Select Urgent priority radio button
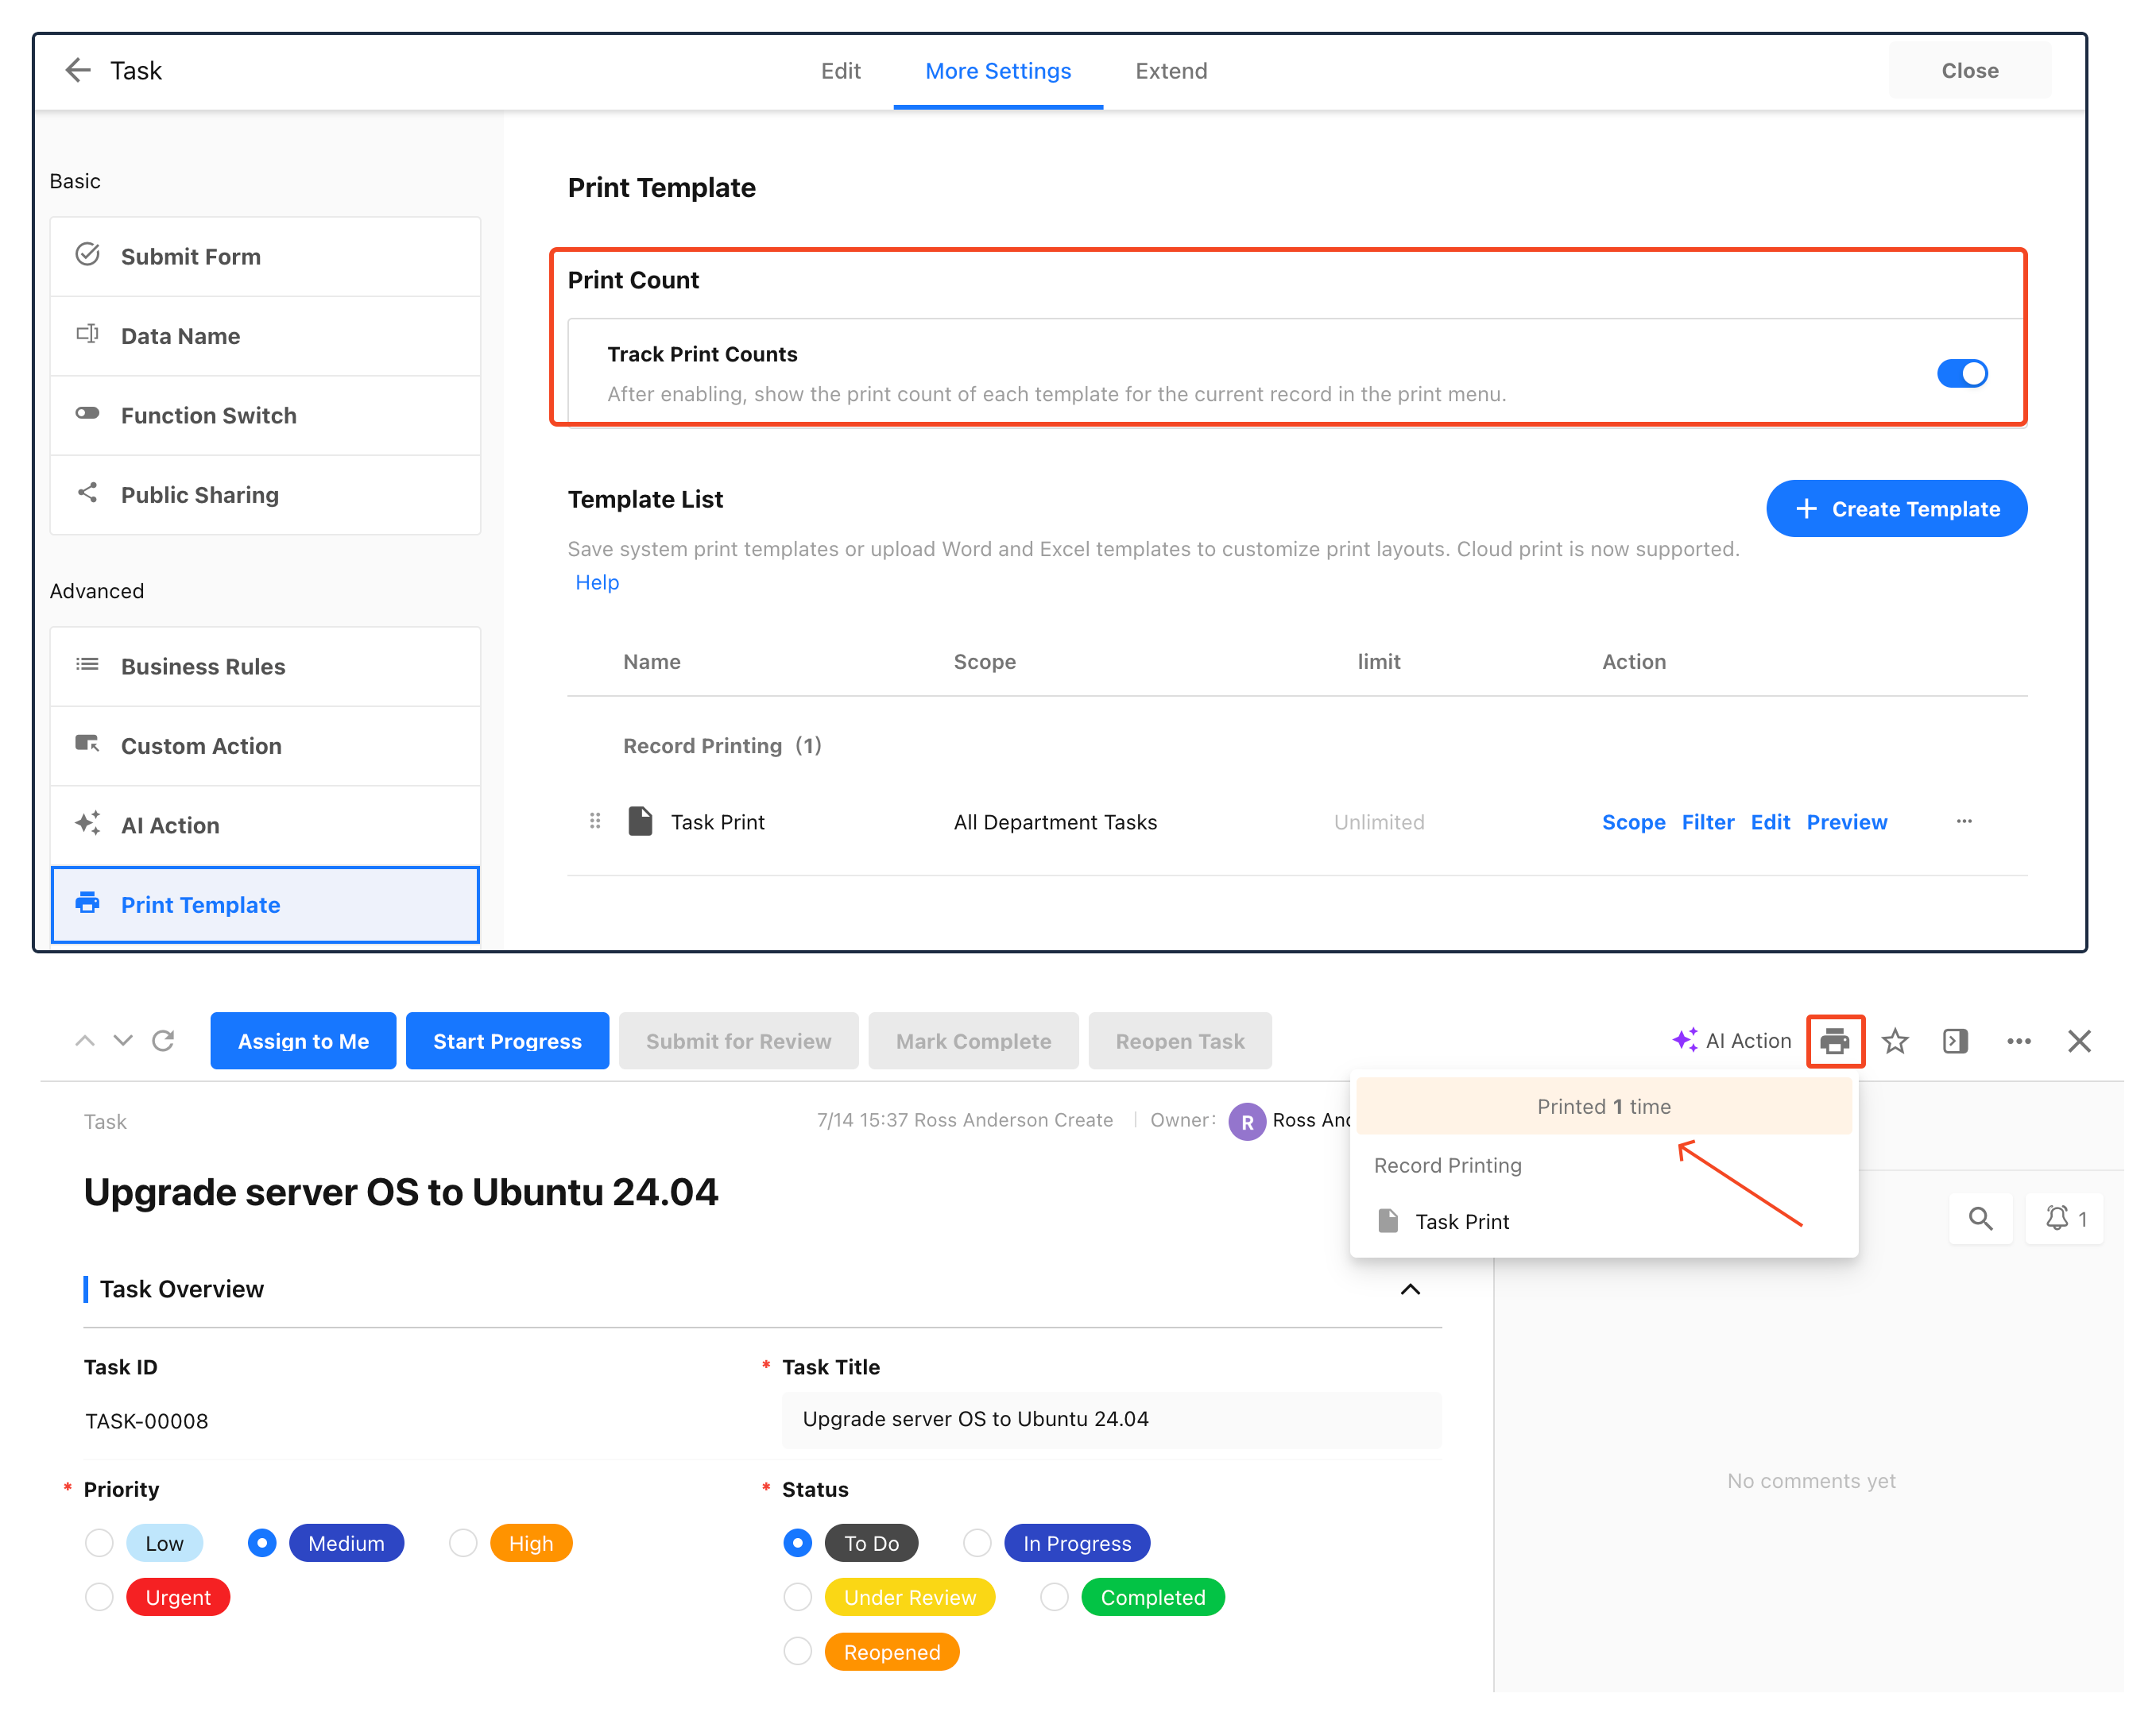2156x1724 pixels. click(x=99, y=1597)
